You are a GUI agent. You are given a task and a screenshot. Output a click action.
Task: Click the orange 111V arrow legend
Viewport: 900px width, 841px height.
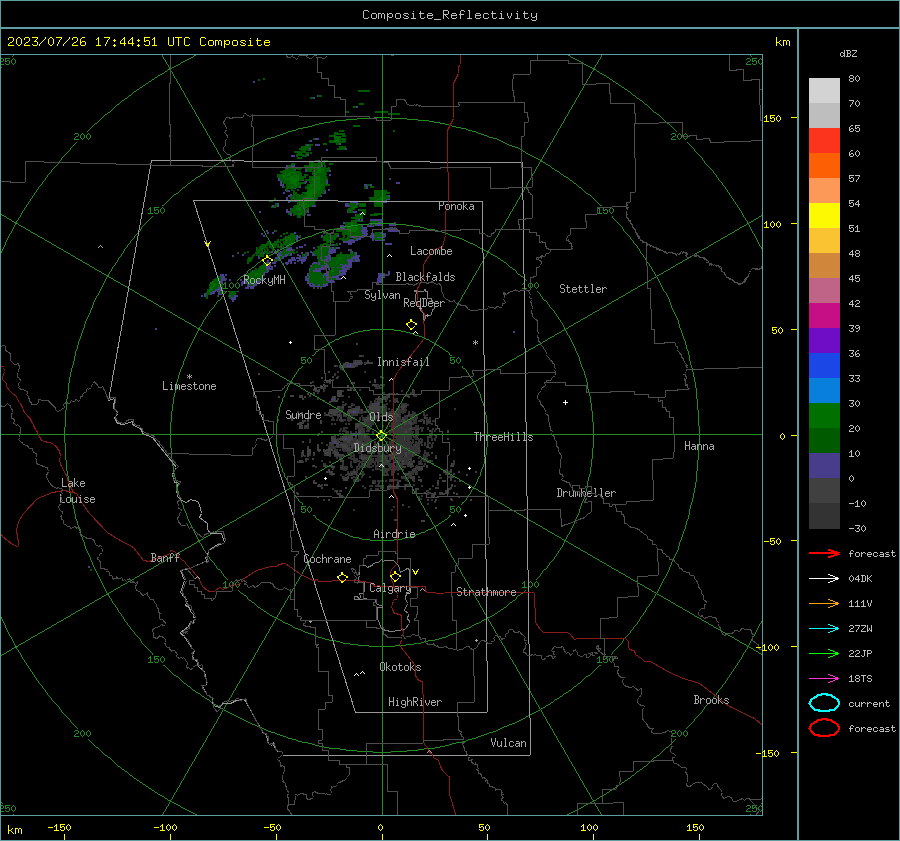824,603
